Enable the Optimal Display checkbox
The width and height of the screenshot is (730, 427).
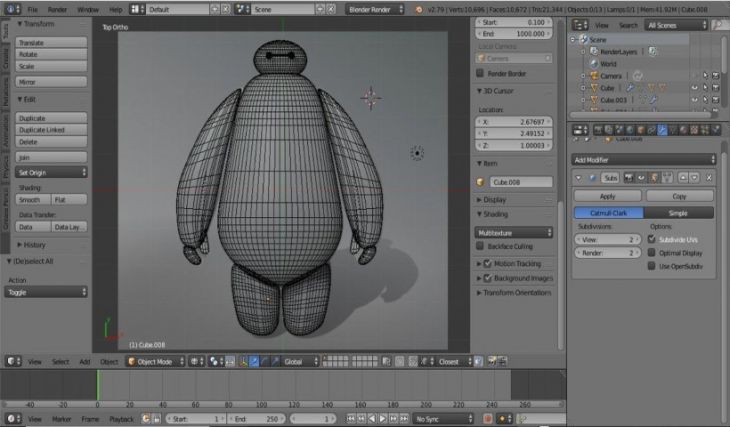click(x=652, y=253)
